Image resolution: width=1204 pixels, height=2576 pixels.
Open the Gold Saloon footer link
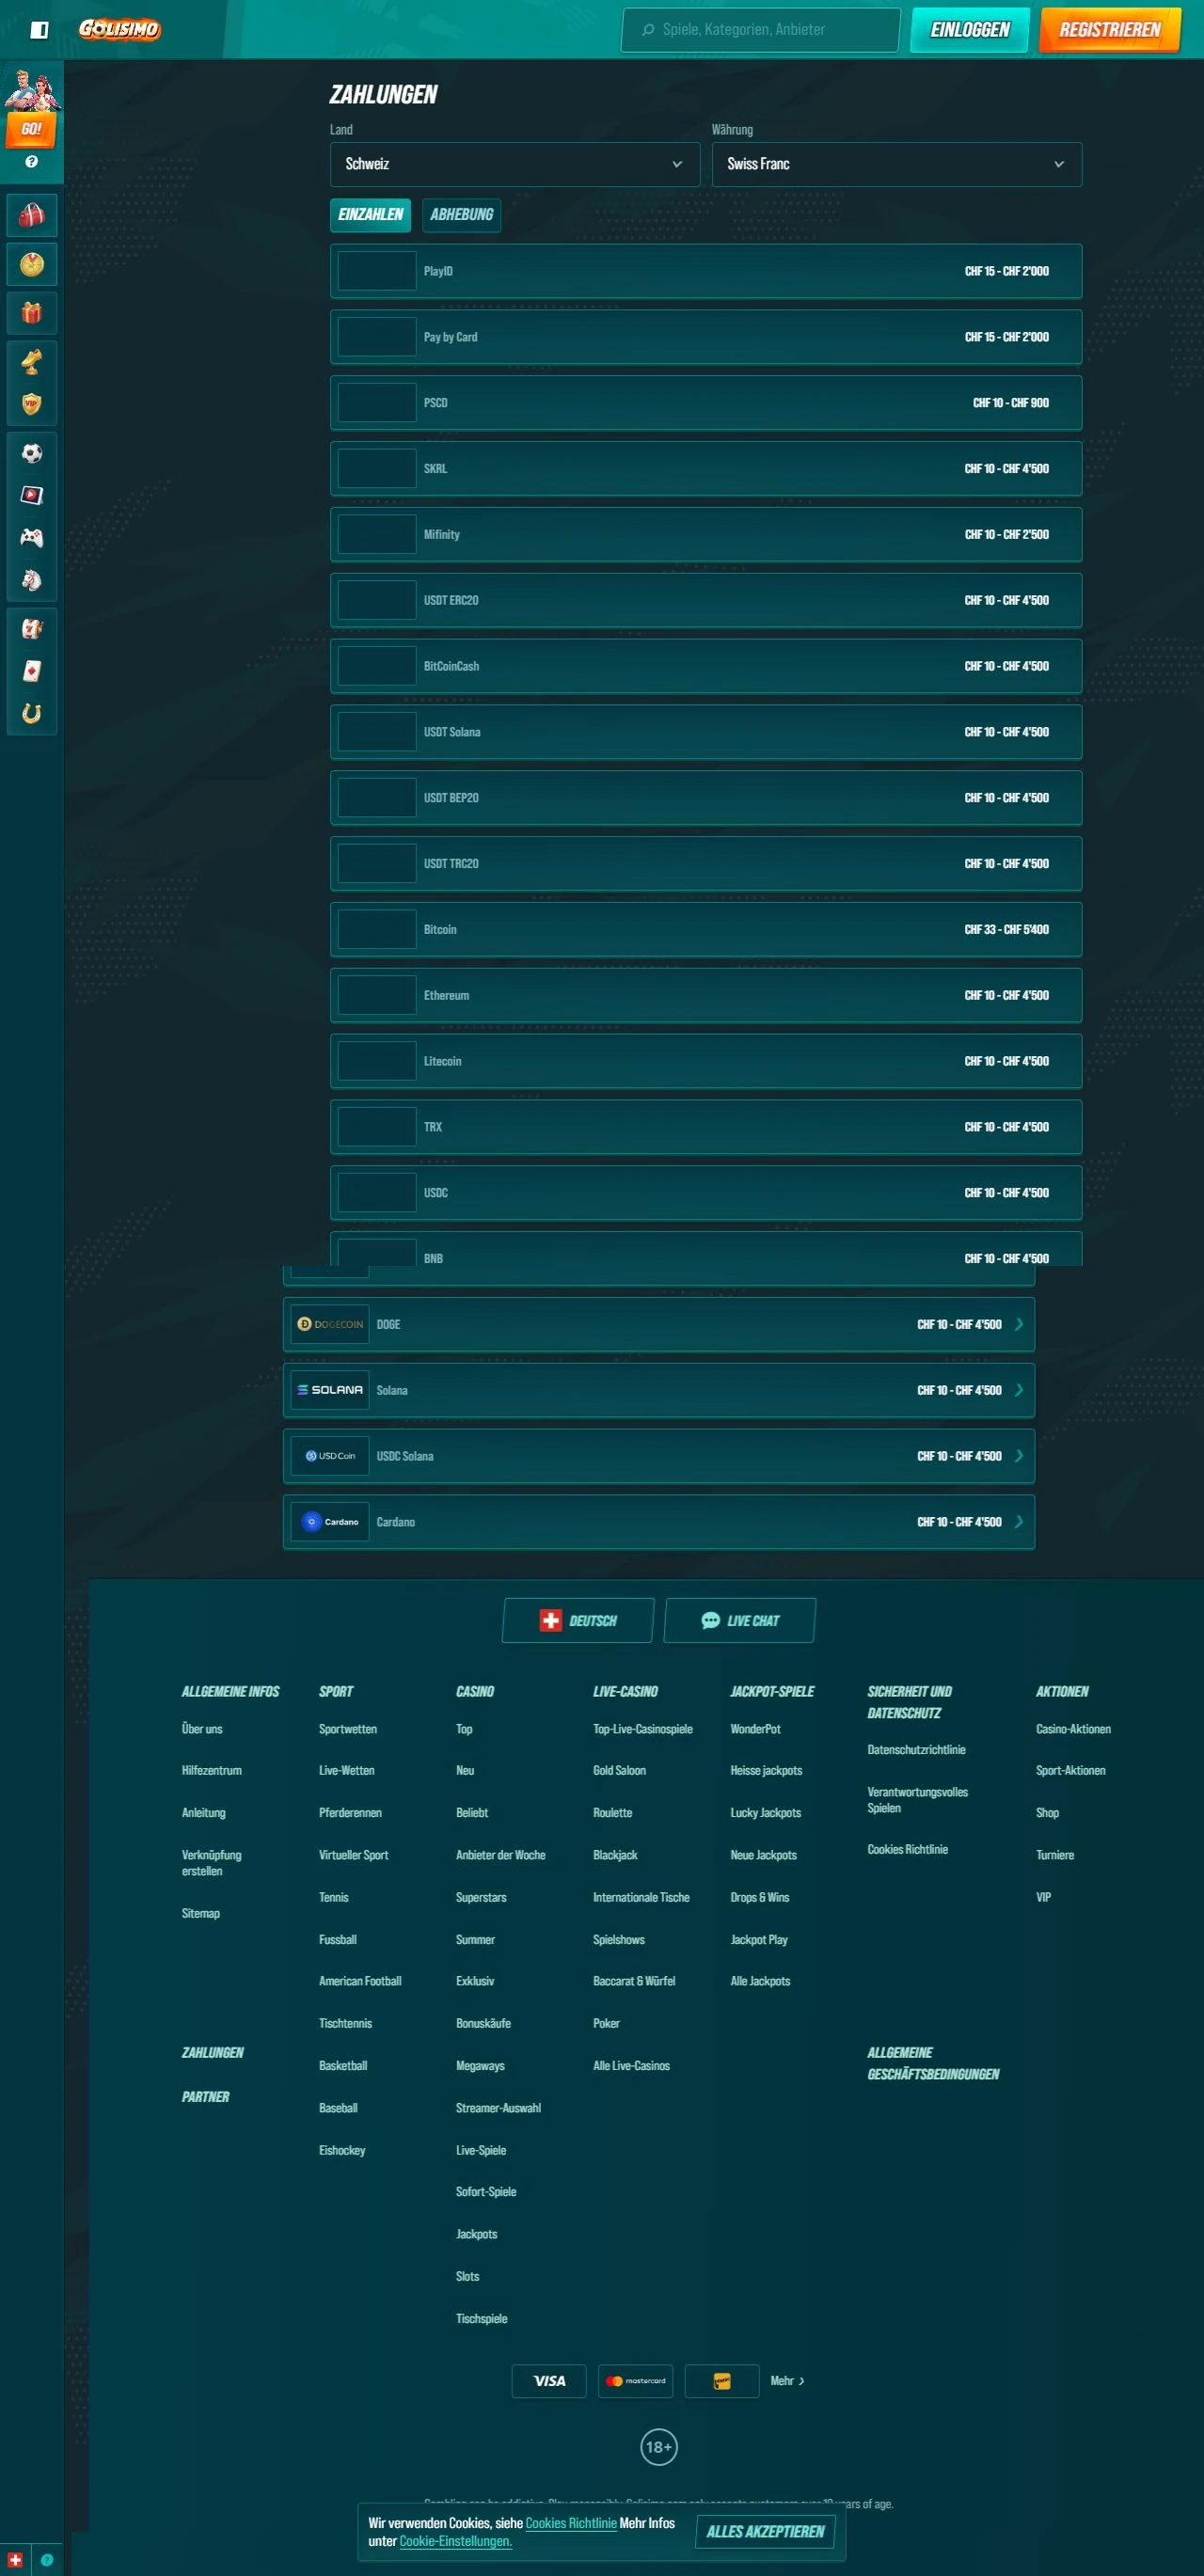pos(619,1770)
